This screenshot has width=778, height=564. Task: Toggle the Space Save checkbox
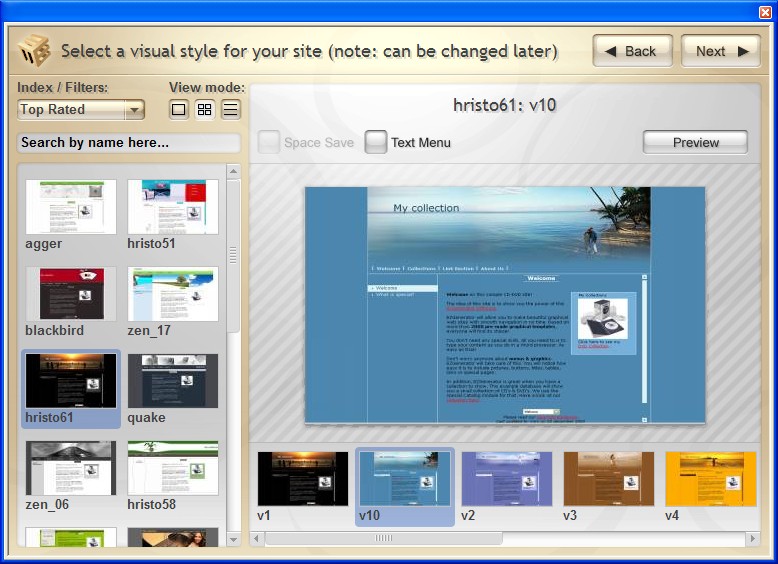(x=269, y=142)
